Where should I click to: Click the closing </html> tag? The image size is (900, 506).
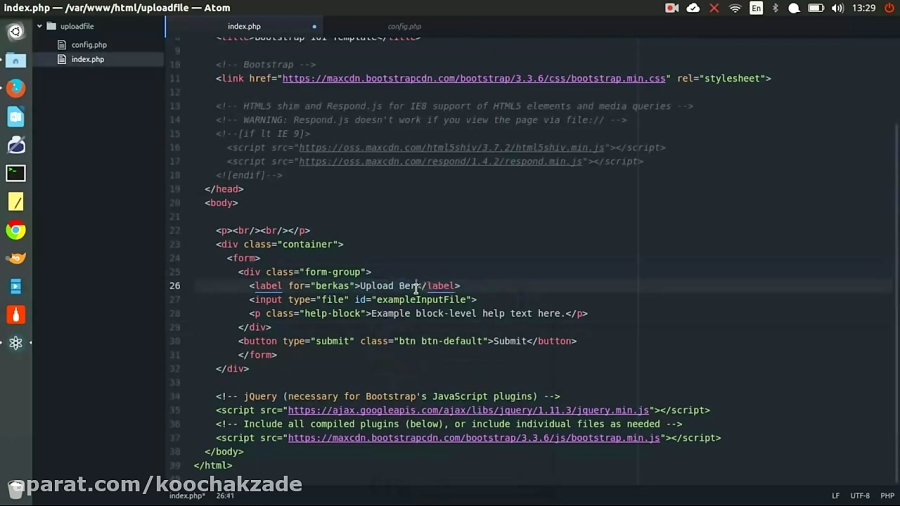click(213, 465)
